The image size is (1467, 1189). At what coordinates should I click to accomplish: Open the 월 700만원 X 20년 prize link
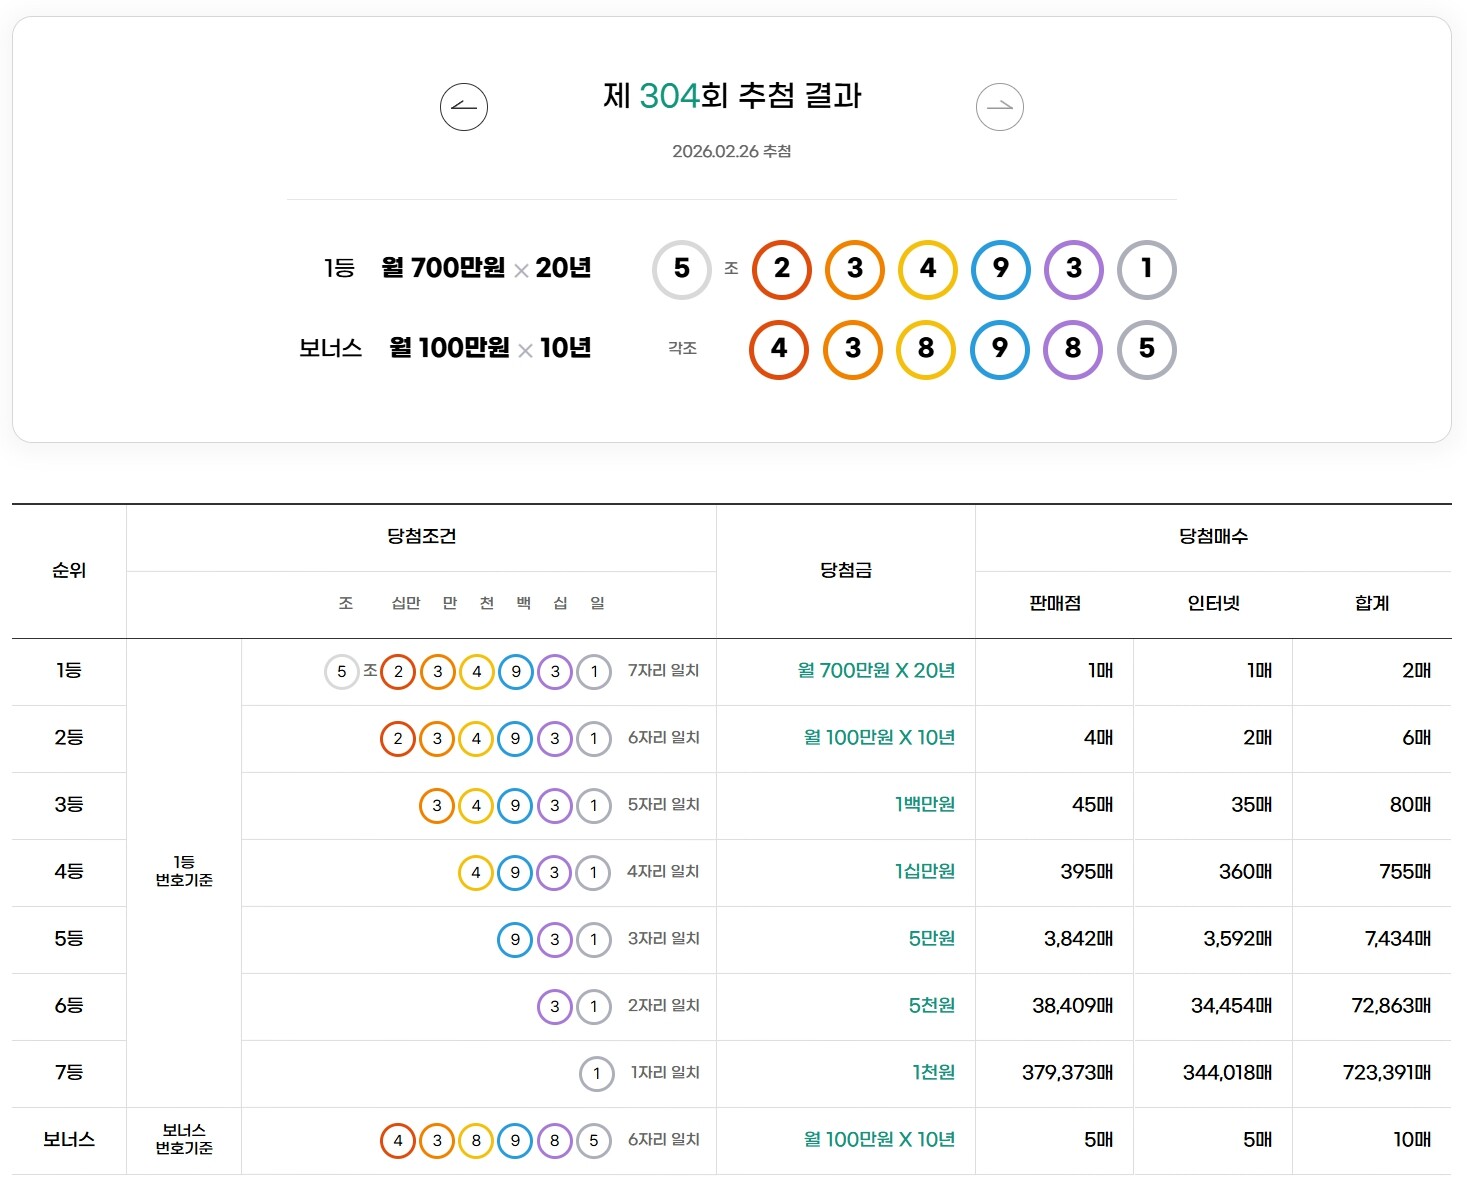click(x=877, y=672)
